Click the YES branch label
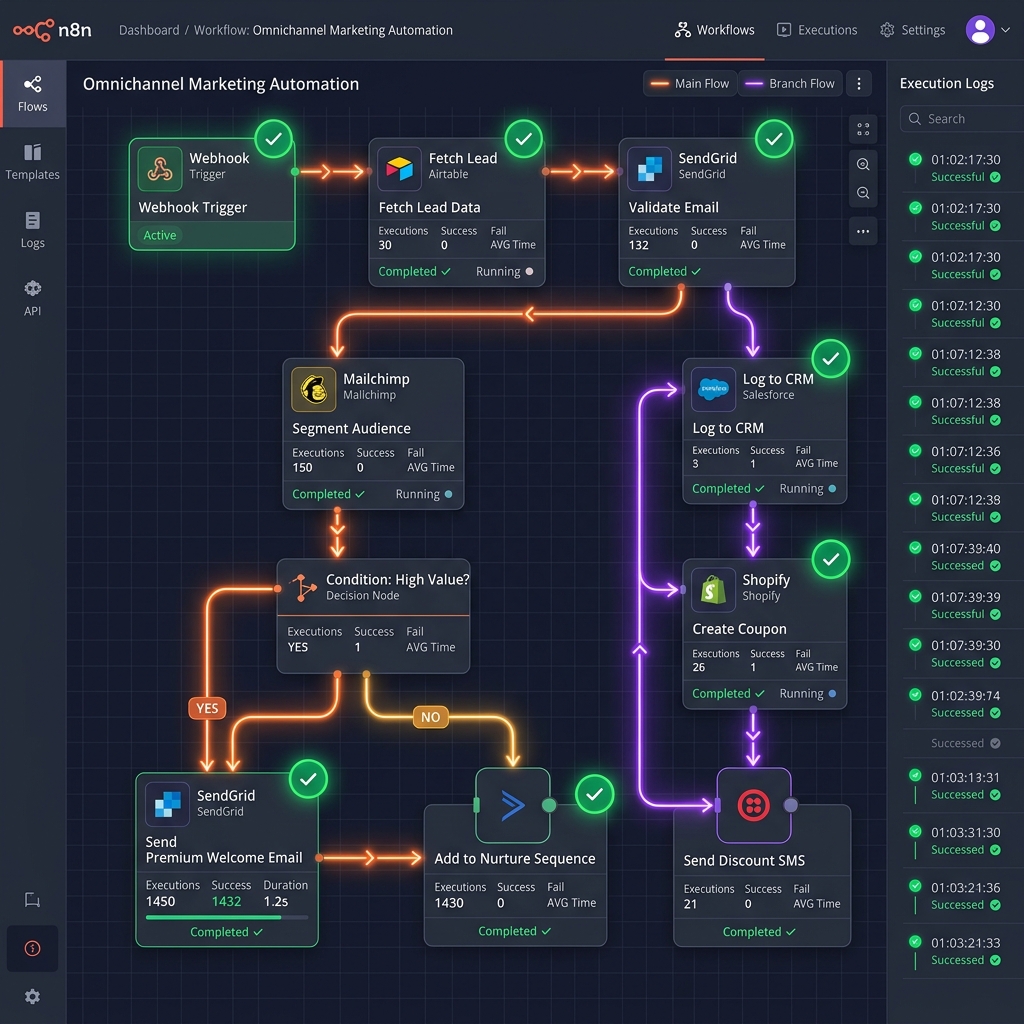The image size is (1024, 1024). point(207,709)
